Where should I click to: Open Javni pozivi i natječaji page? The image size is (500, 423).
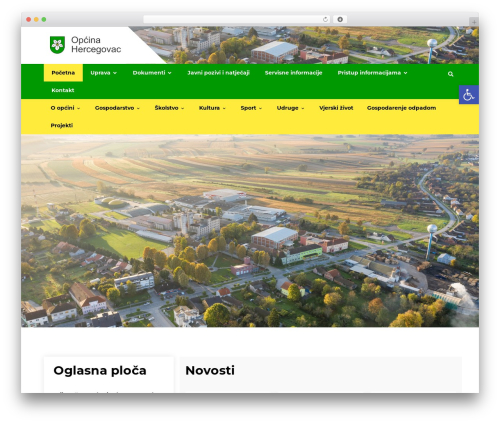coord(218,73)
